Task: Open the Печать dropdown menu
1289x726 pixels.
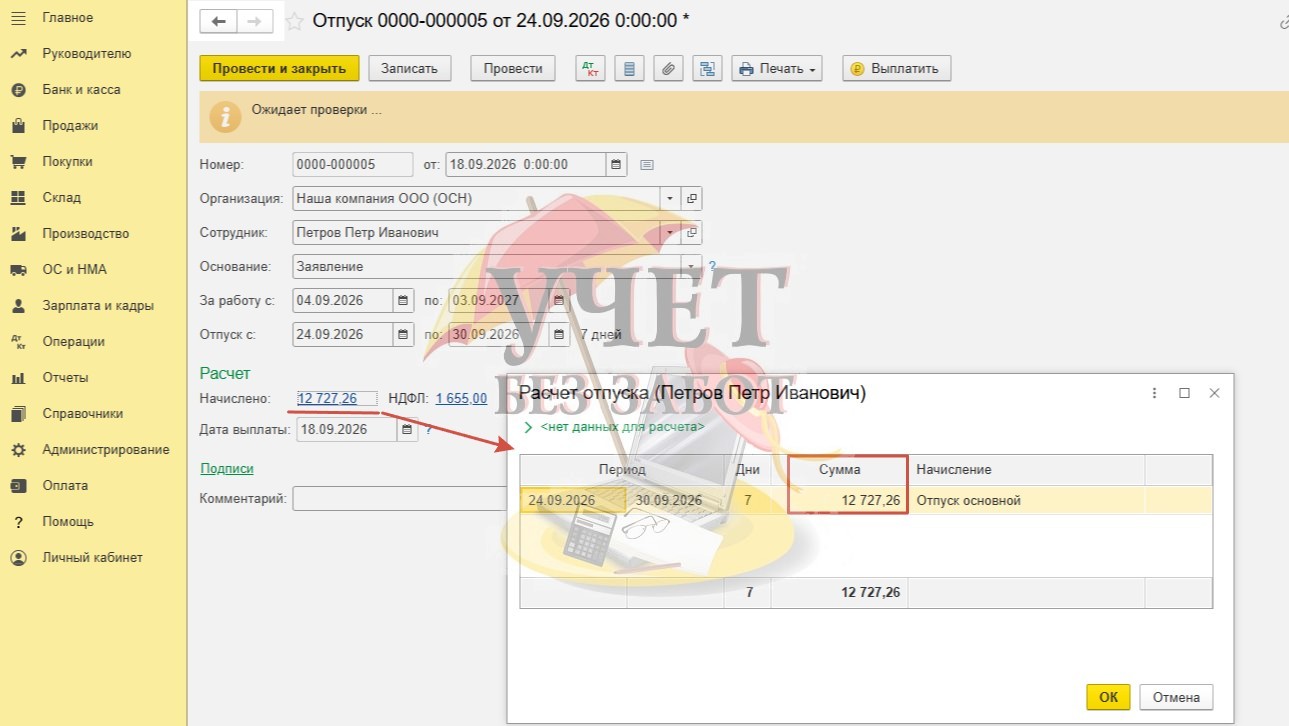Action: [777, 69]
